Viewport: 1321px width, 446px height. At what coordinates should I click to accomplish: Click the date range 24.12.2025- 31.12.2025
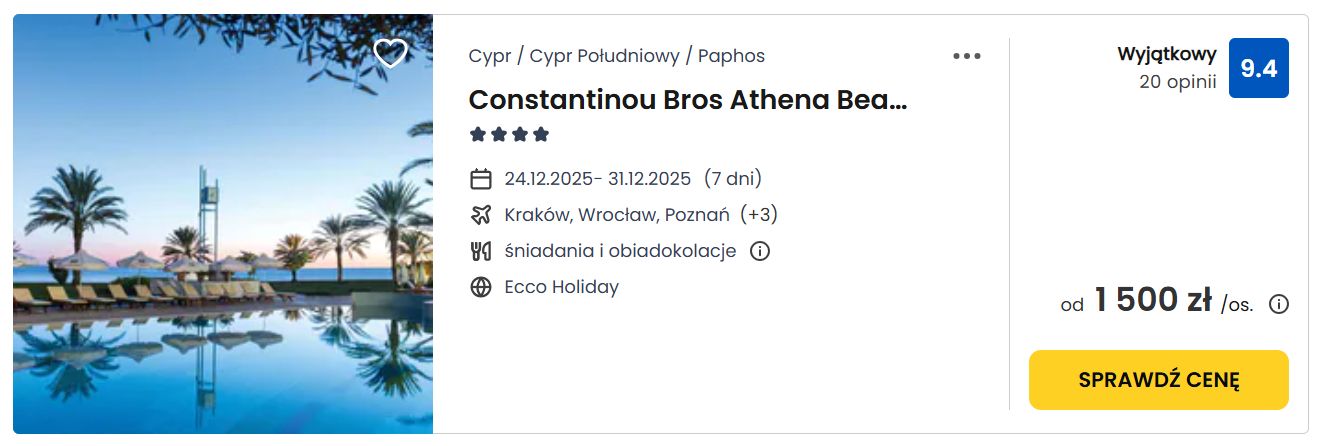click(x=598, y=179)
